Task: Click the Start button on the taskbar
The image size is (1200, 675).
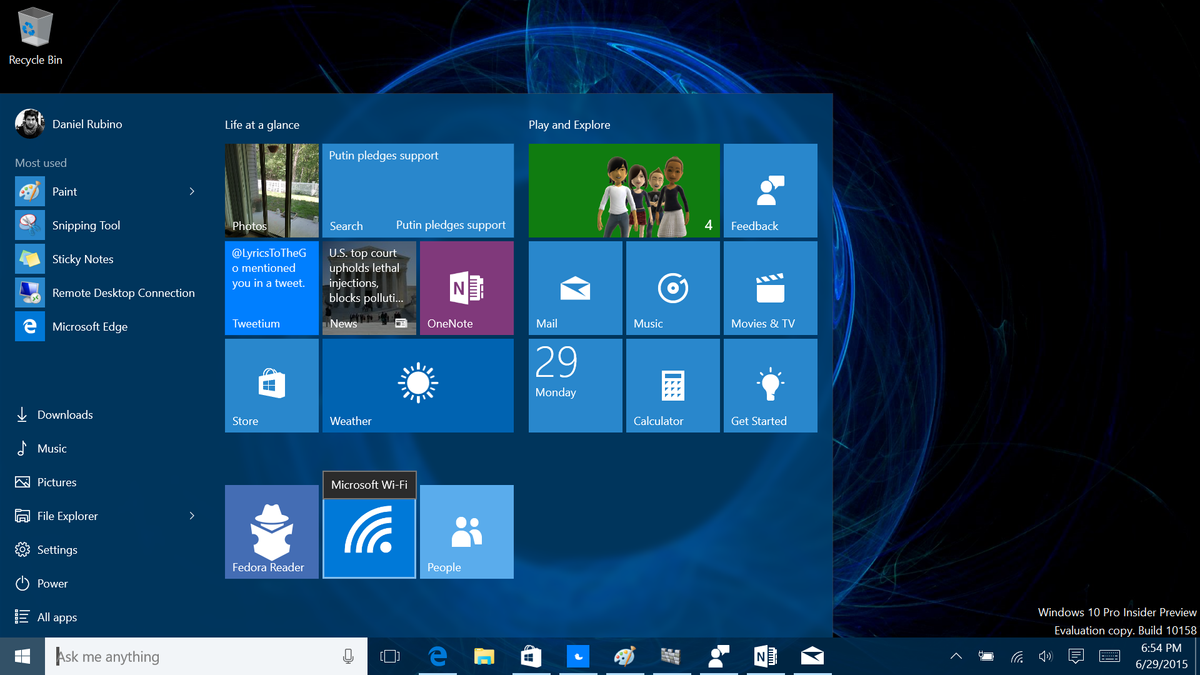Action: point(22,656)
